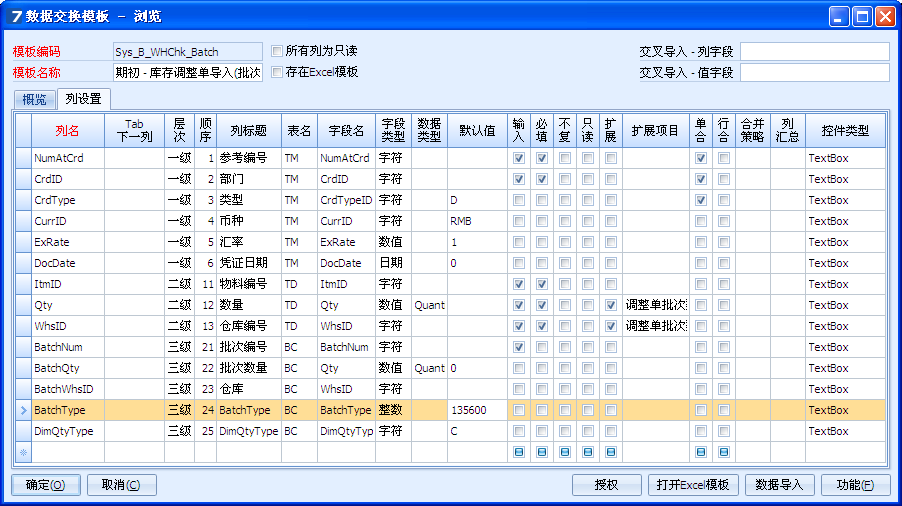Toggle 存在Excel模板 checkbox
Viewport: 902px width, 506px height.
278,72
